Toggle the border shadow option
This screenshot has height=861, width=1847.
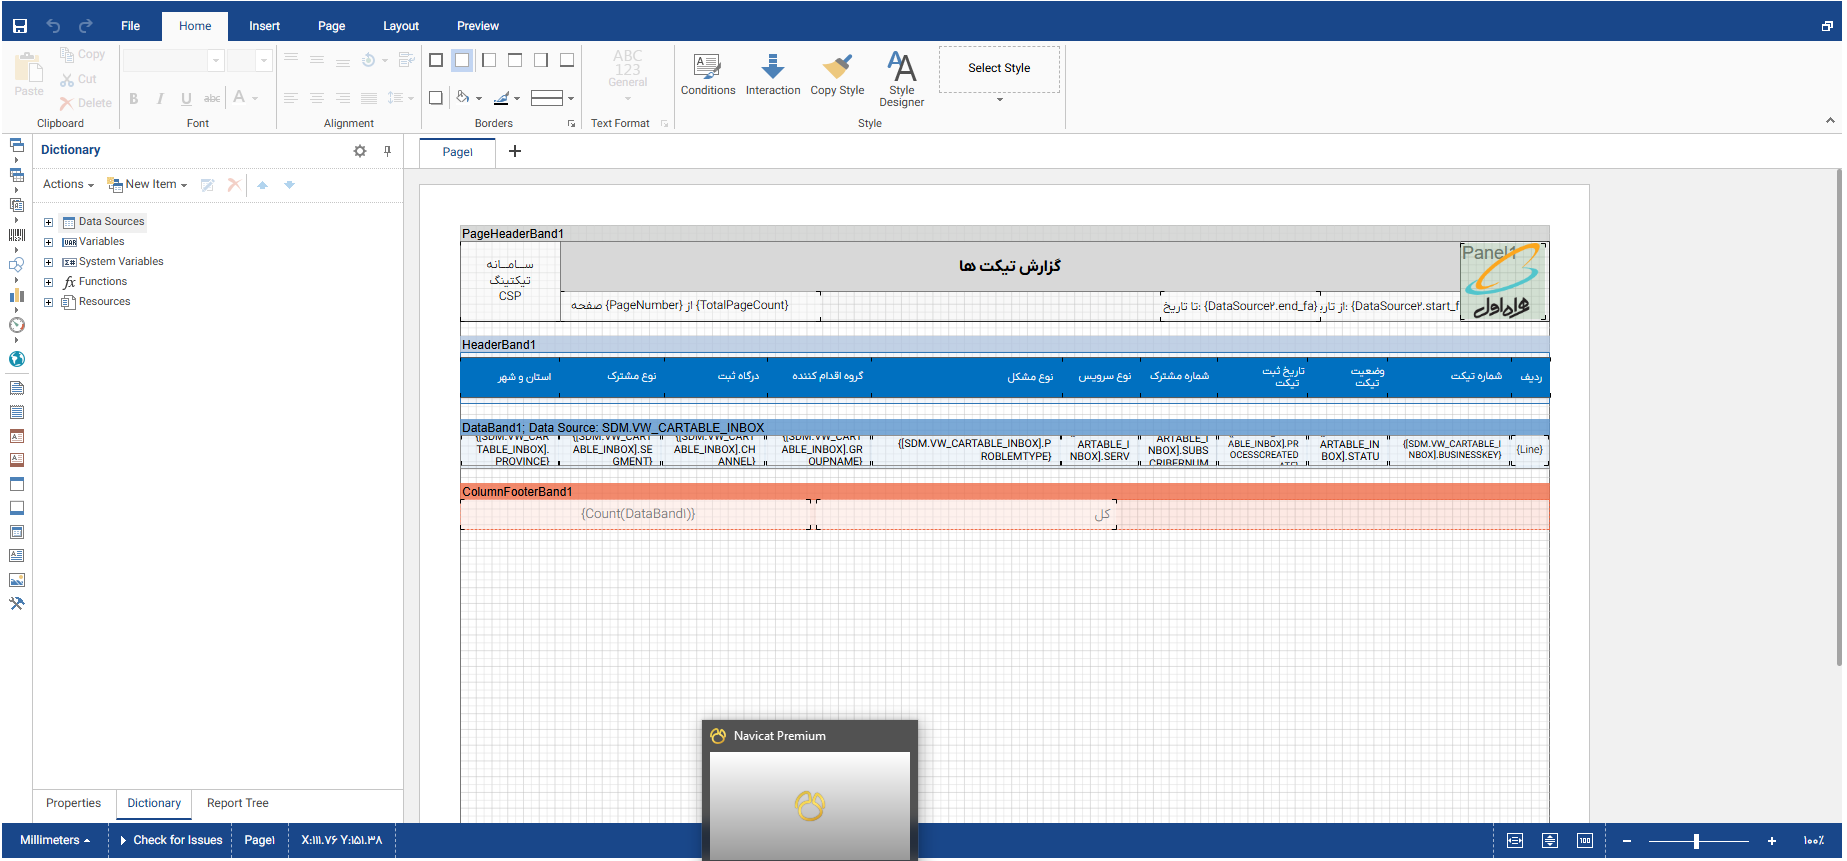pos(436,98)
